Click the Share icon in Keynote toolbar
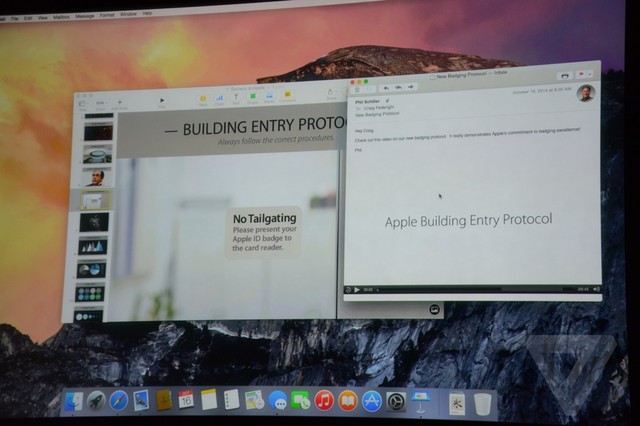This screenshot has height=426, width=640. click(x=331, y=93)
